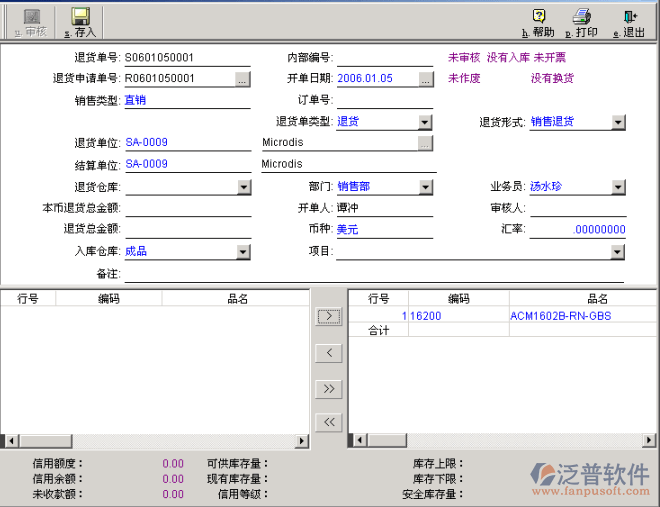This screenshot has width=660, height=507.
Task: Open the 退货形式 dropdown list
Action: [x=618, y=122]
